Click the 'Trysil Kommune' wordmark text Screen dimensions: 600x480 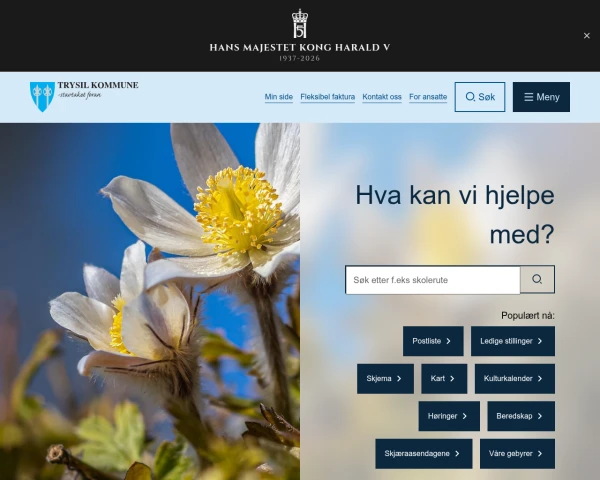coord(98,85)
